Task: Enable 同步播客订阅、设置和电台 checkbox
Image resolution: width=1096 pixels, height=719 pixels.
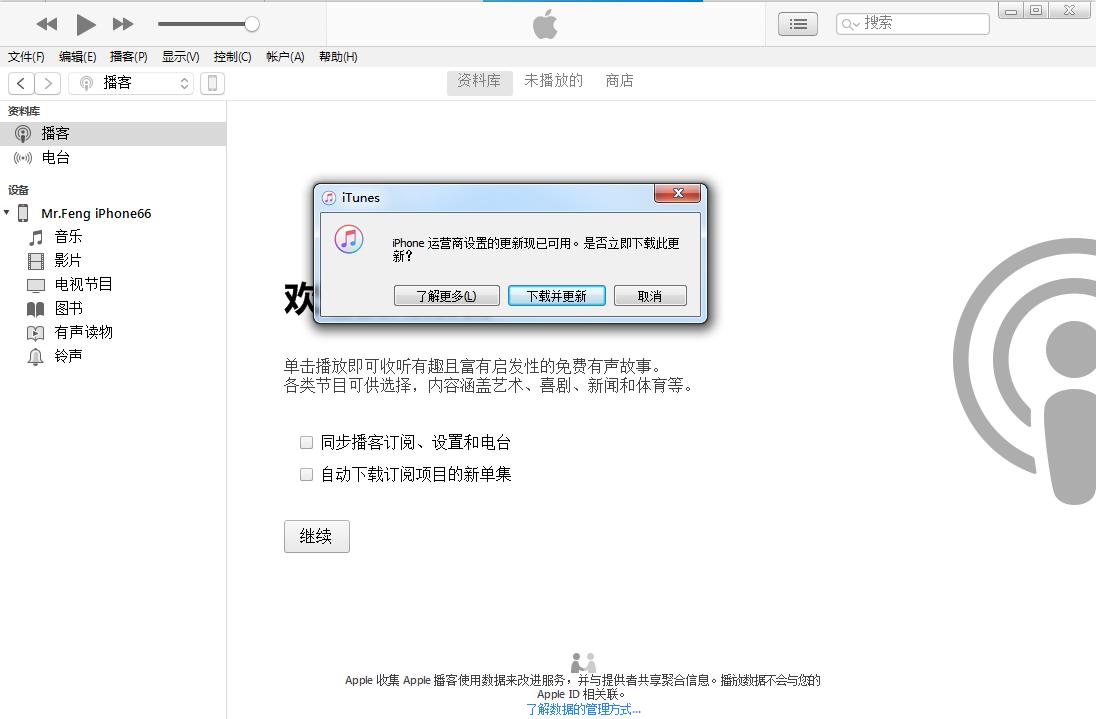Action: [x=306, y=442]
